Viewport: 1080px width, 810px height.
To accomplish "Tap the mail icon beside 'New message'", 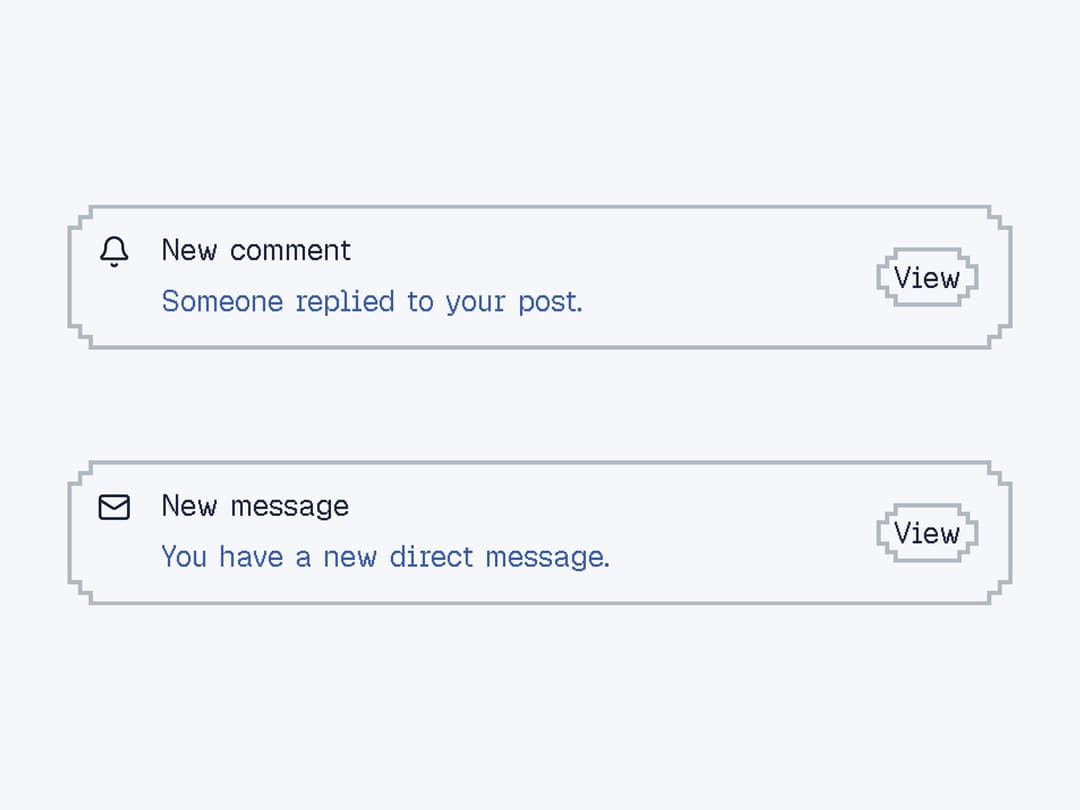I will [114, 507].
